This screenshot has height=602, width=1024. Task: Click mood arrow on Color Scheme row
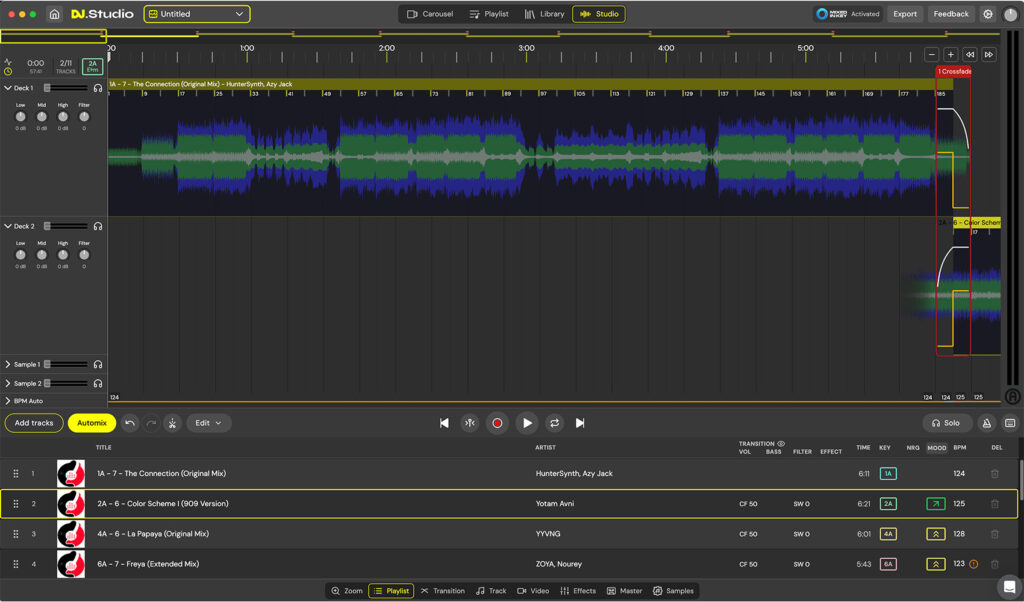click(x=936, y=503)
